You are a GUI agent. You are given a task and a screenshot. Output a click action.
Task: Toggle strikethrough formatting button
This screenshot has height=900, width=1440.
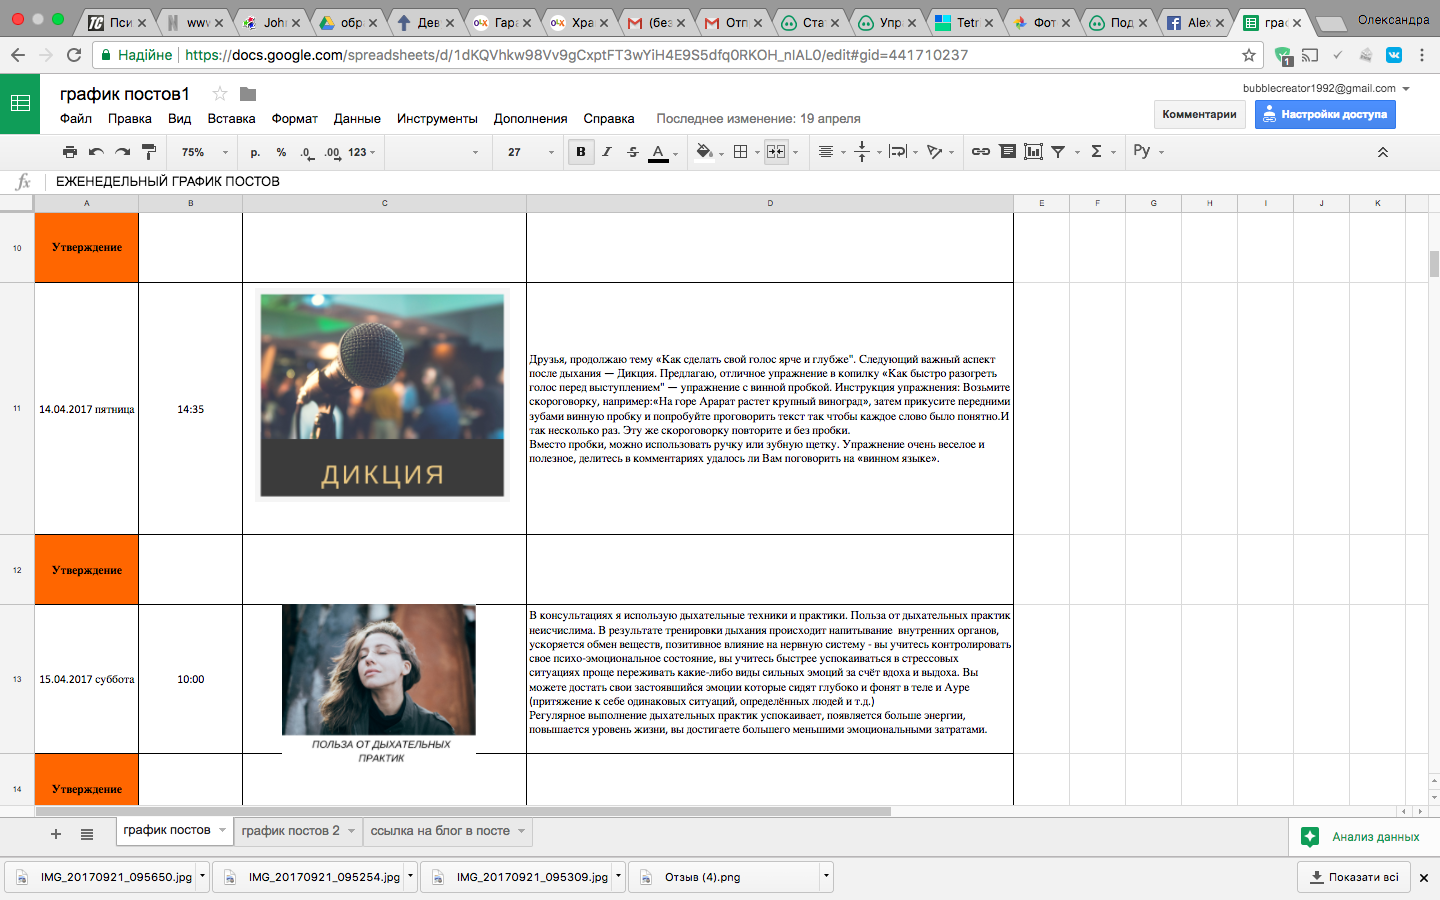[633, 152]
